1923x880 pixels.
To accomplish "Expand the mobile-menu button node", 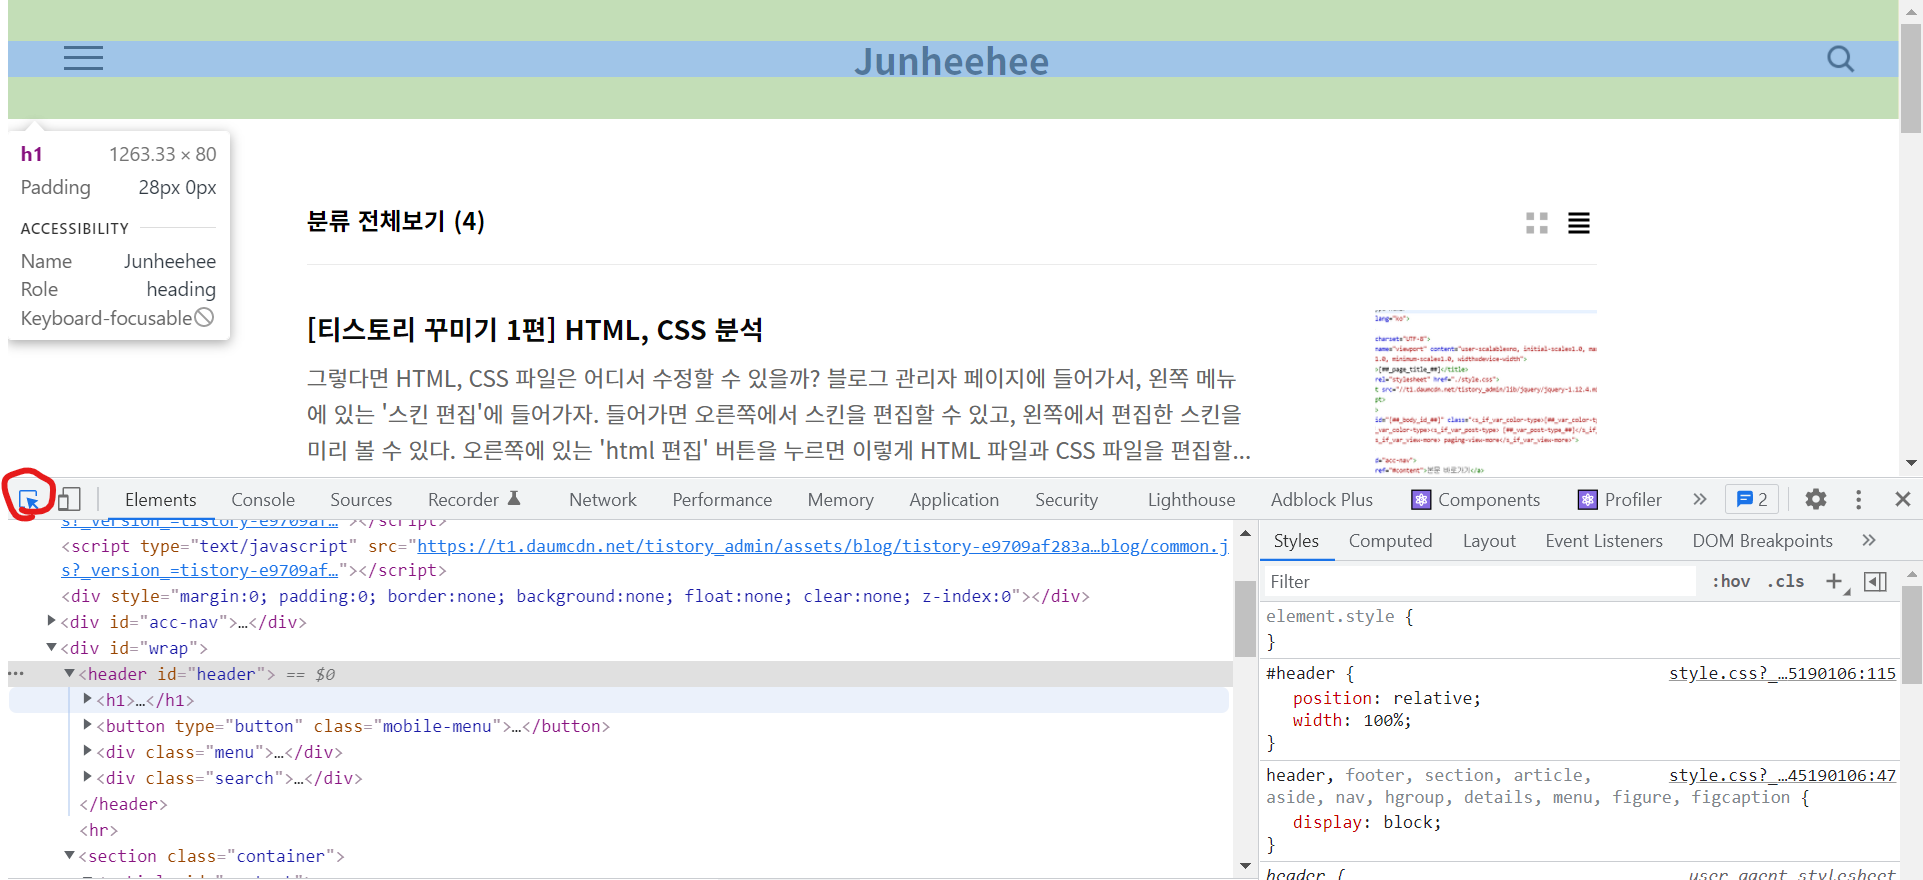I will pyautogui.click(x=87, y=725).
